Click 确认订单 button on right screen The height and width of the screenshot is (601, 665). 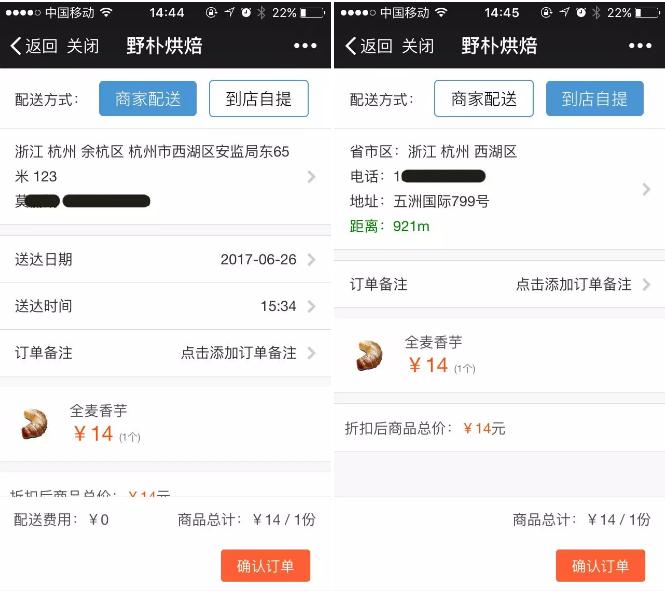point(601,566)
